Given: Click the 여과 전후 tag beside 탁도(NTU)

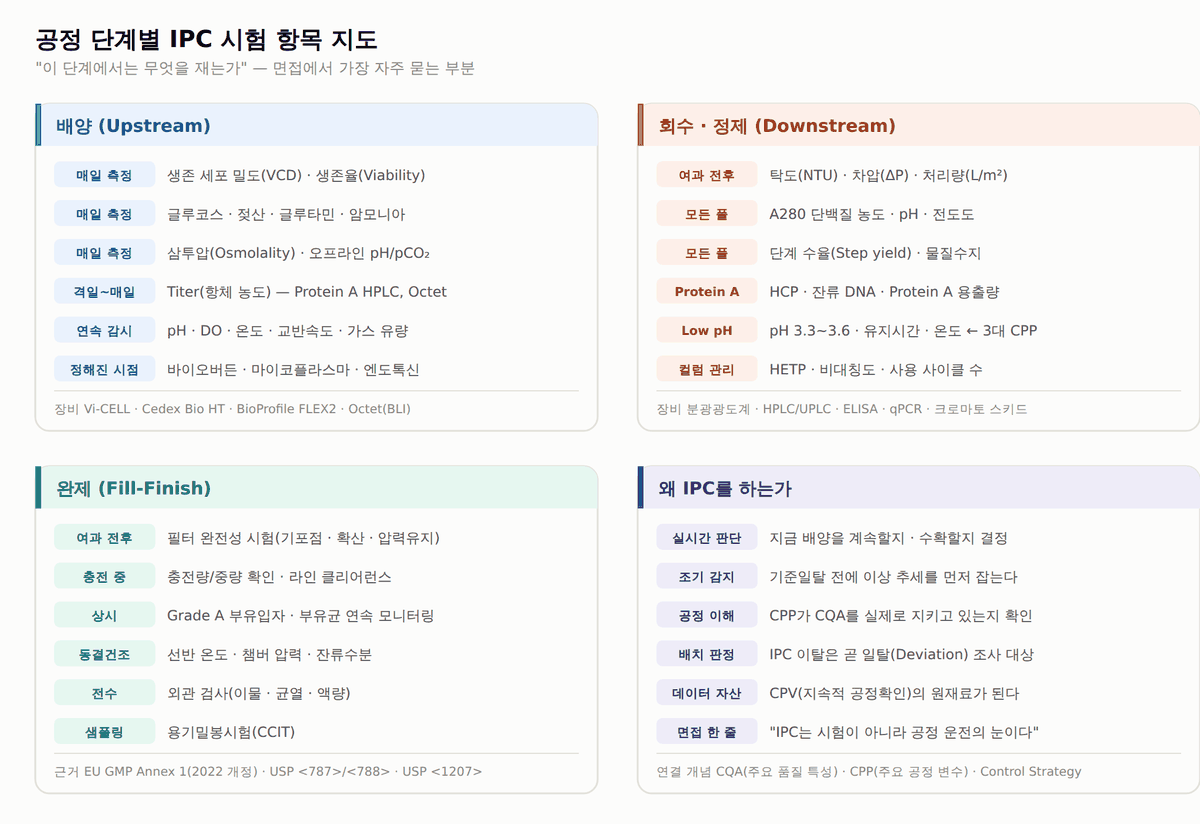Looking at the screenshot, I should 707,175.
